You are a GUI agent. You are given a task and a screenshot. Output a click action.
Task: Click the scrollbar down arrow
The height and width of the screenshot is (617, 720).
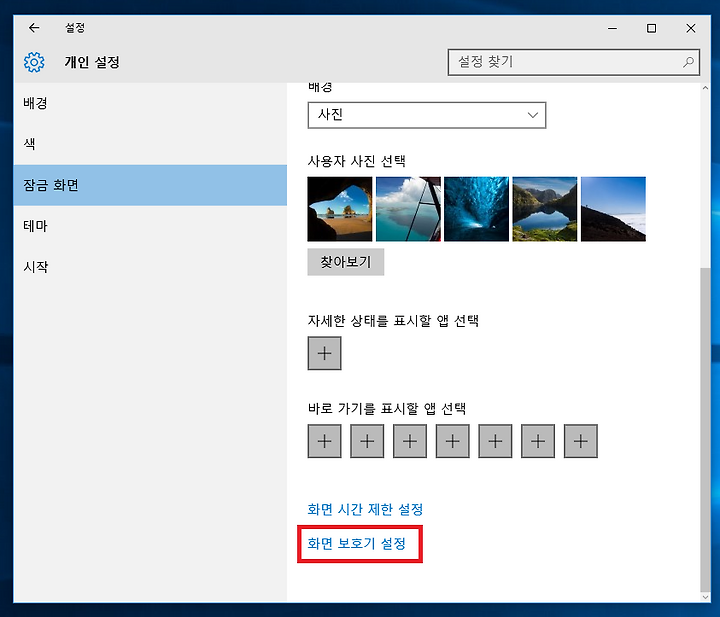pyautogui.click(x=705, y=597)
